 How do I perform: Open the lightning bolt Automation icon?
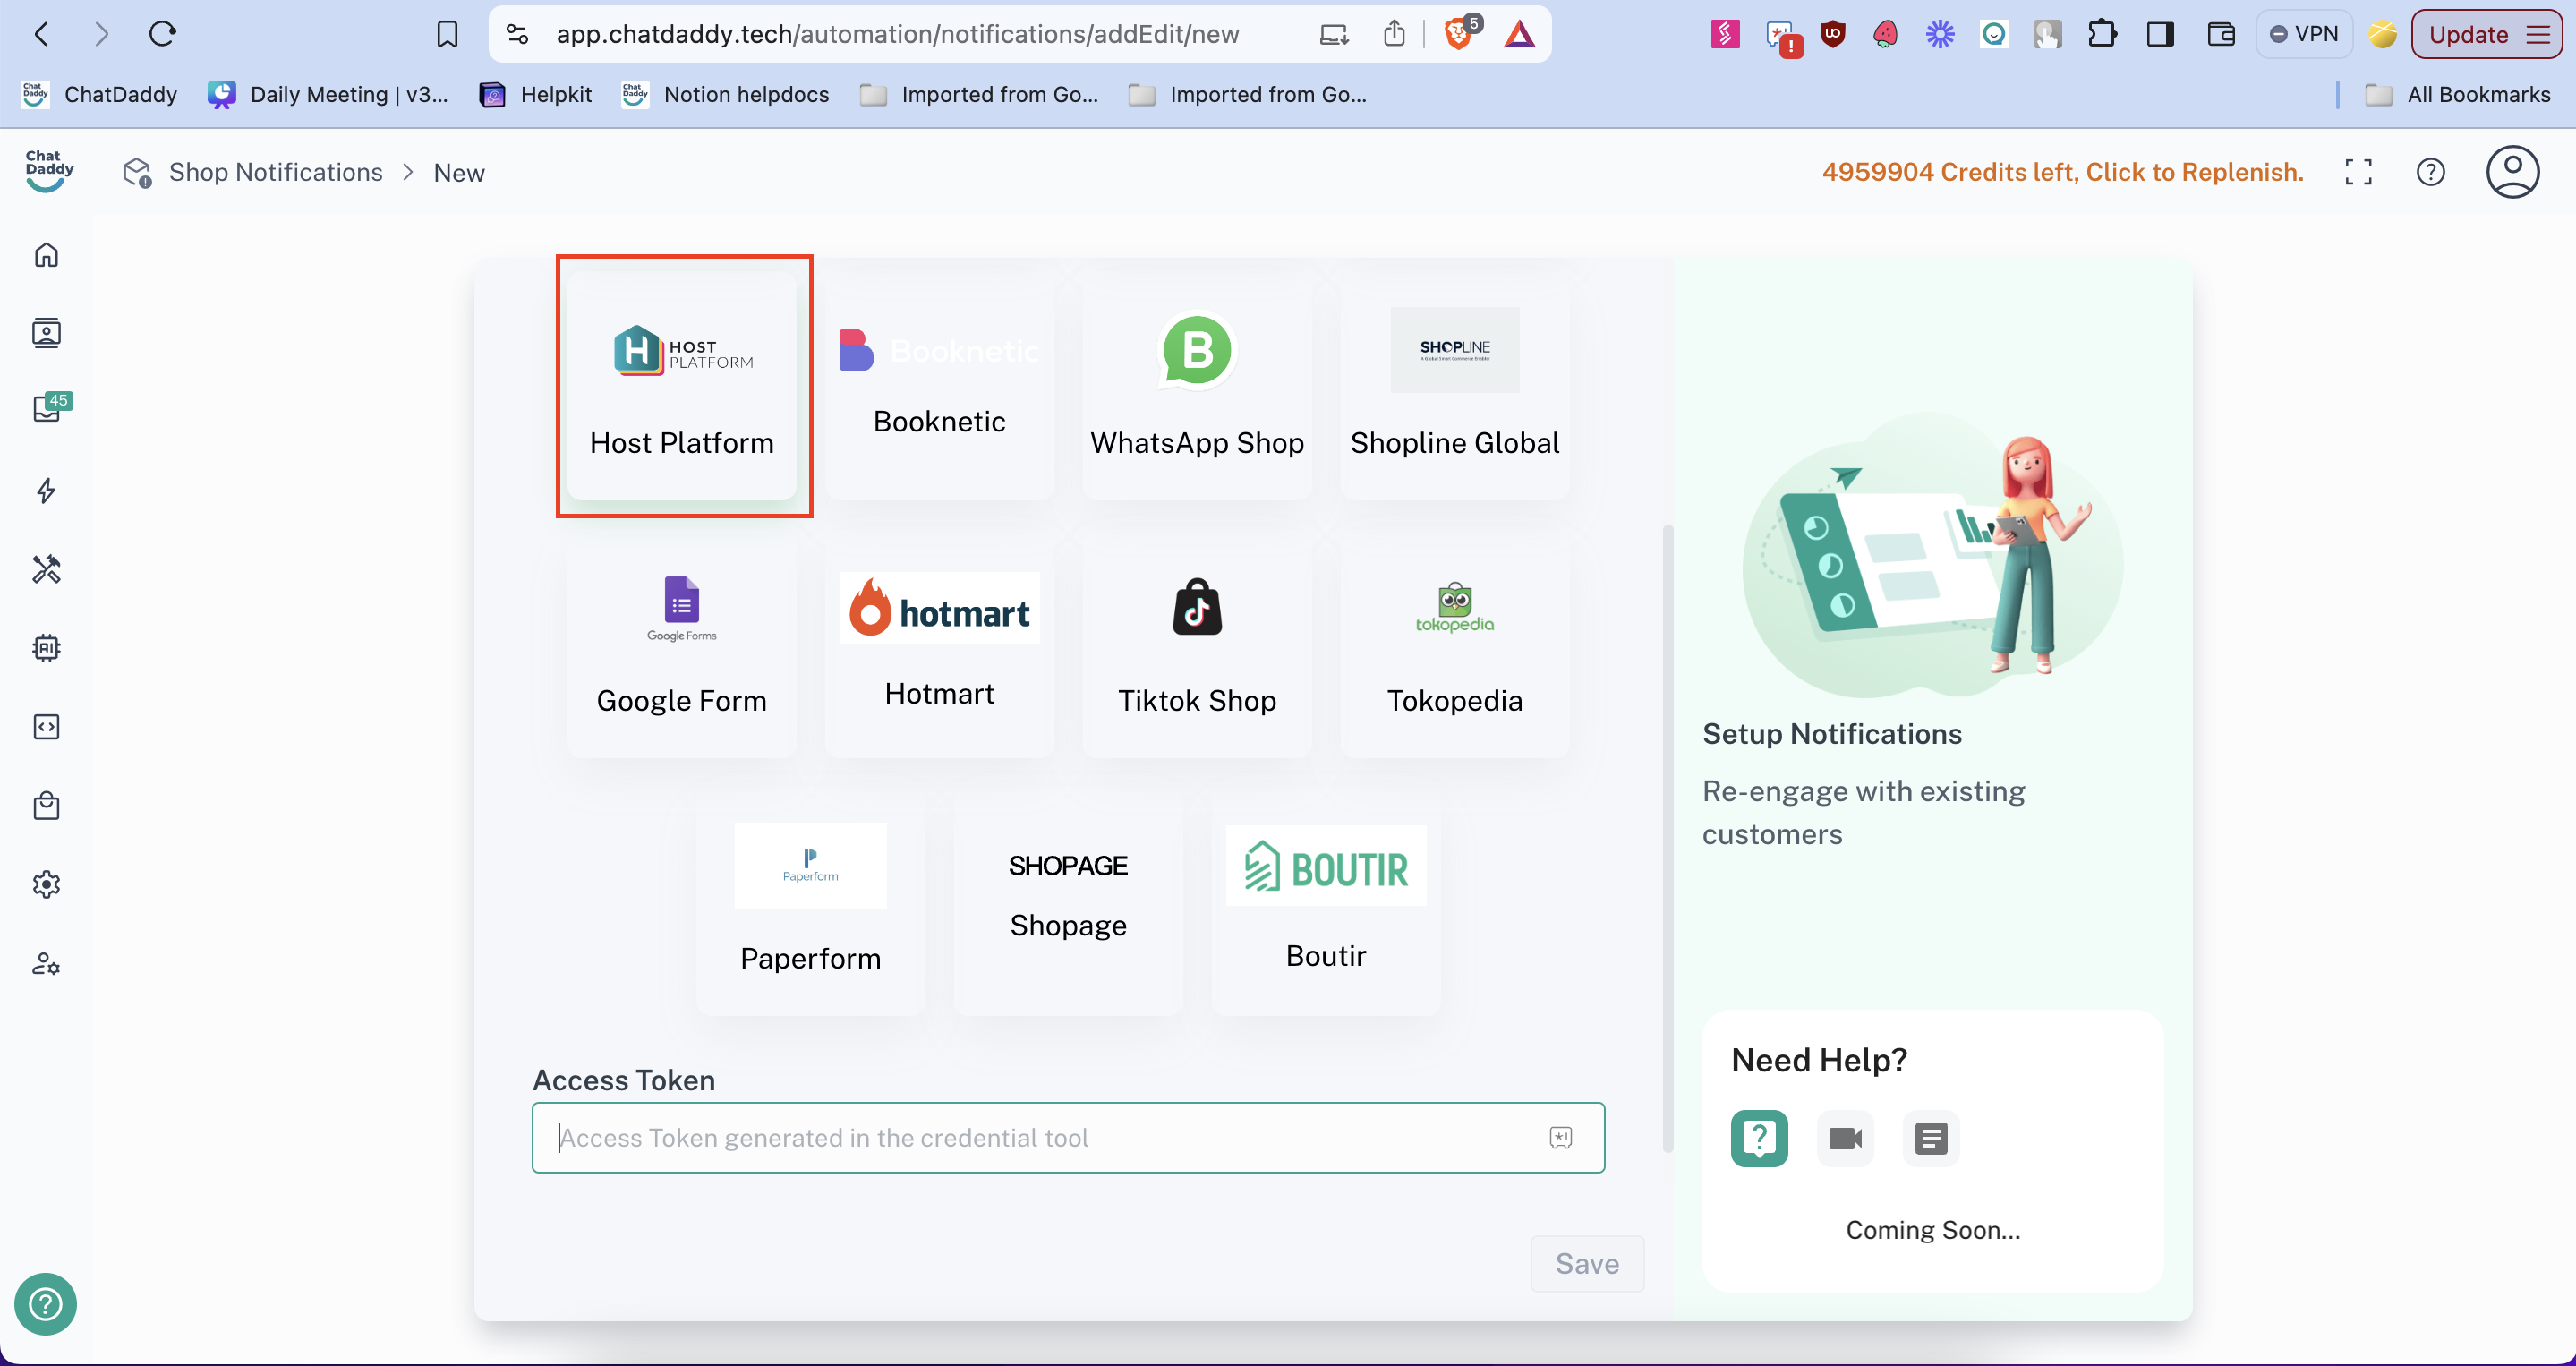click(x=46, y=490)
